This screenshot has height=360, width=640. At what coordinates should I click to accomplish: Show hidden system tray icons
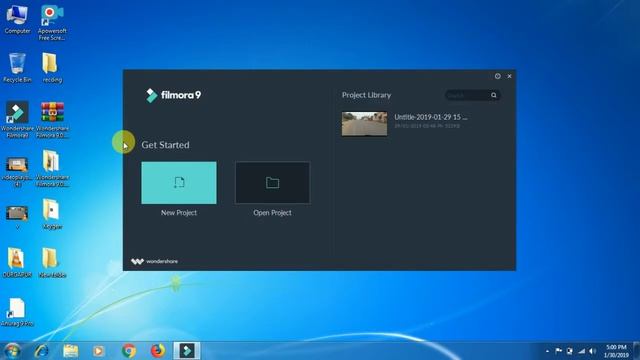point(547,351)
